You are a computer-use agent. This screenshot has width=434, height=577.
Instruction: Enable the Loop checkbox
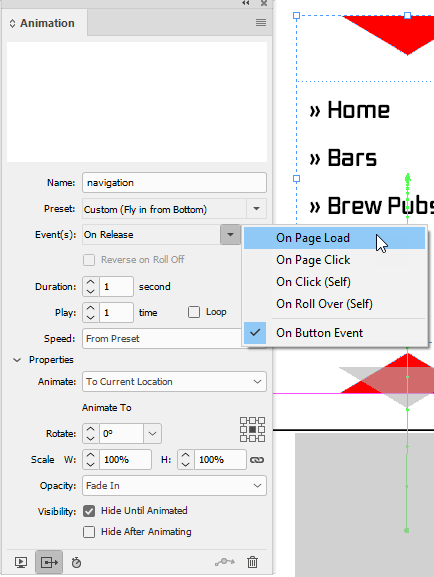coord(194,312)
